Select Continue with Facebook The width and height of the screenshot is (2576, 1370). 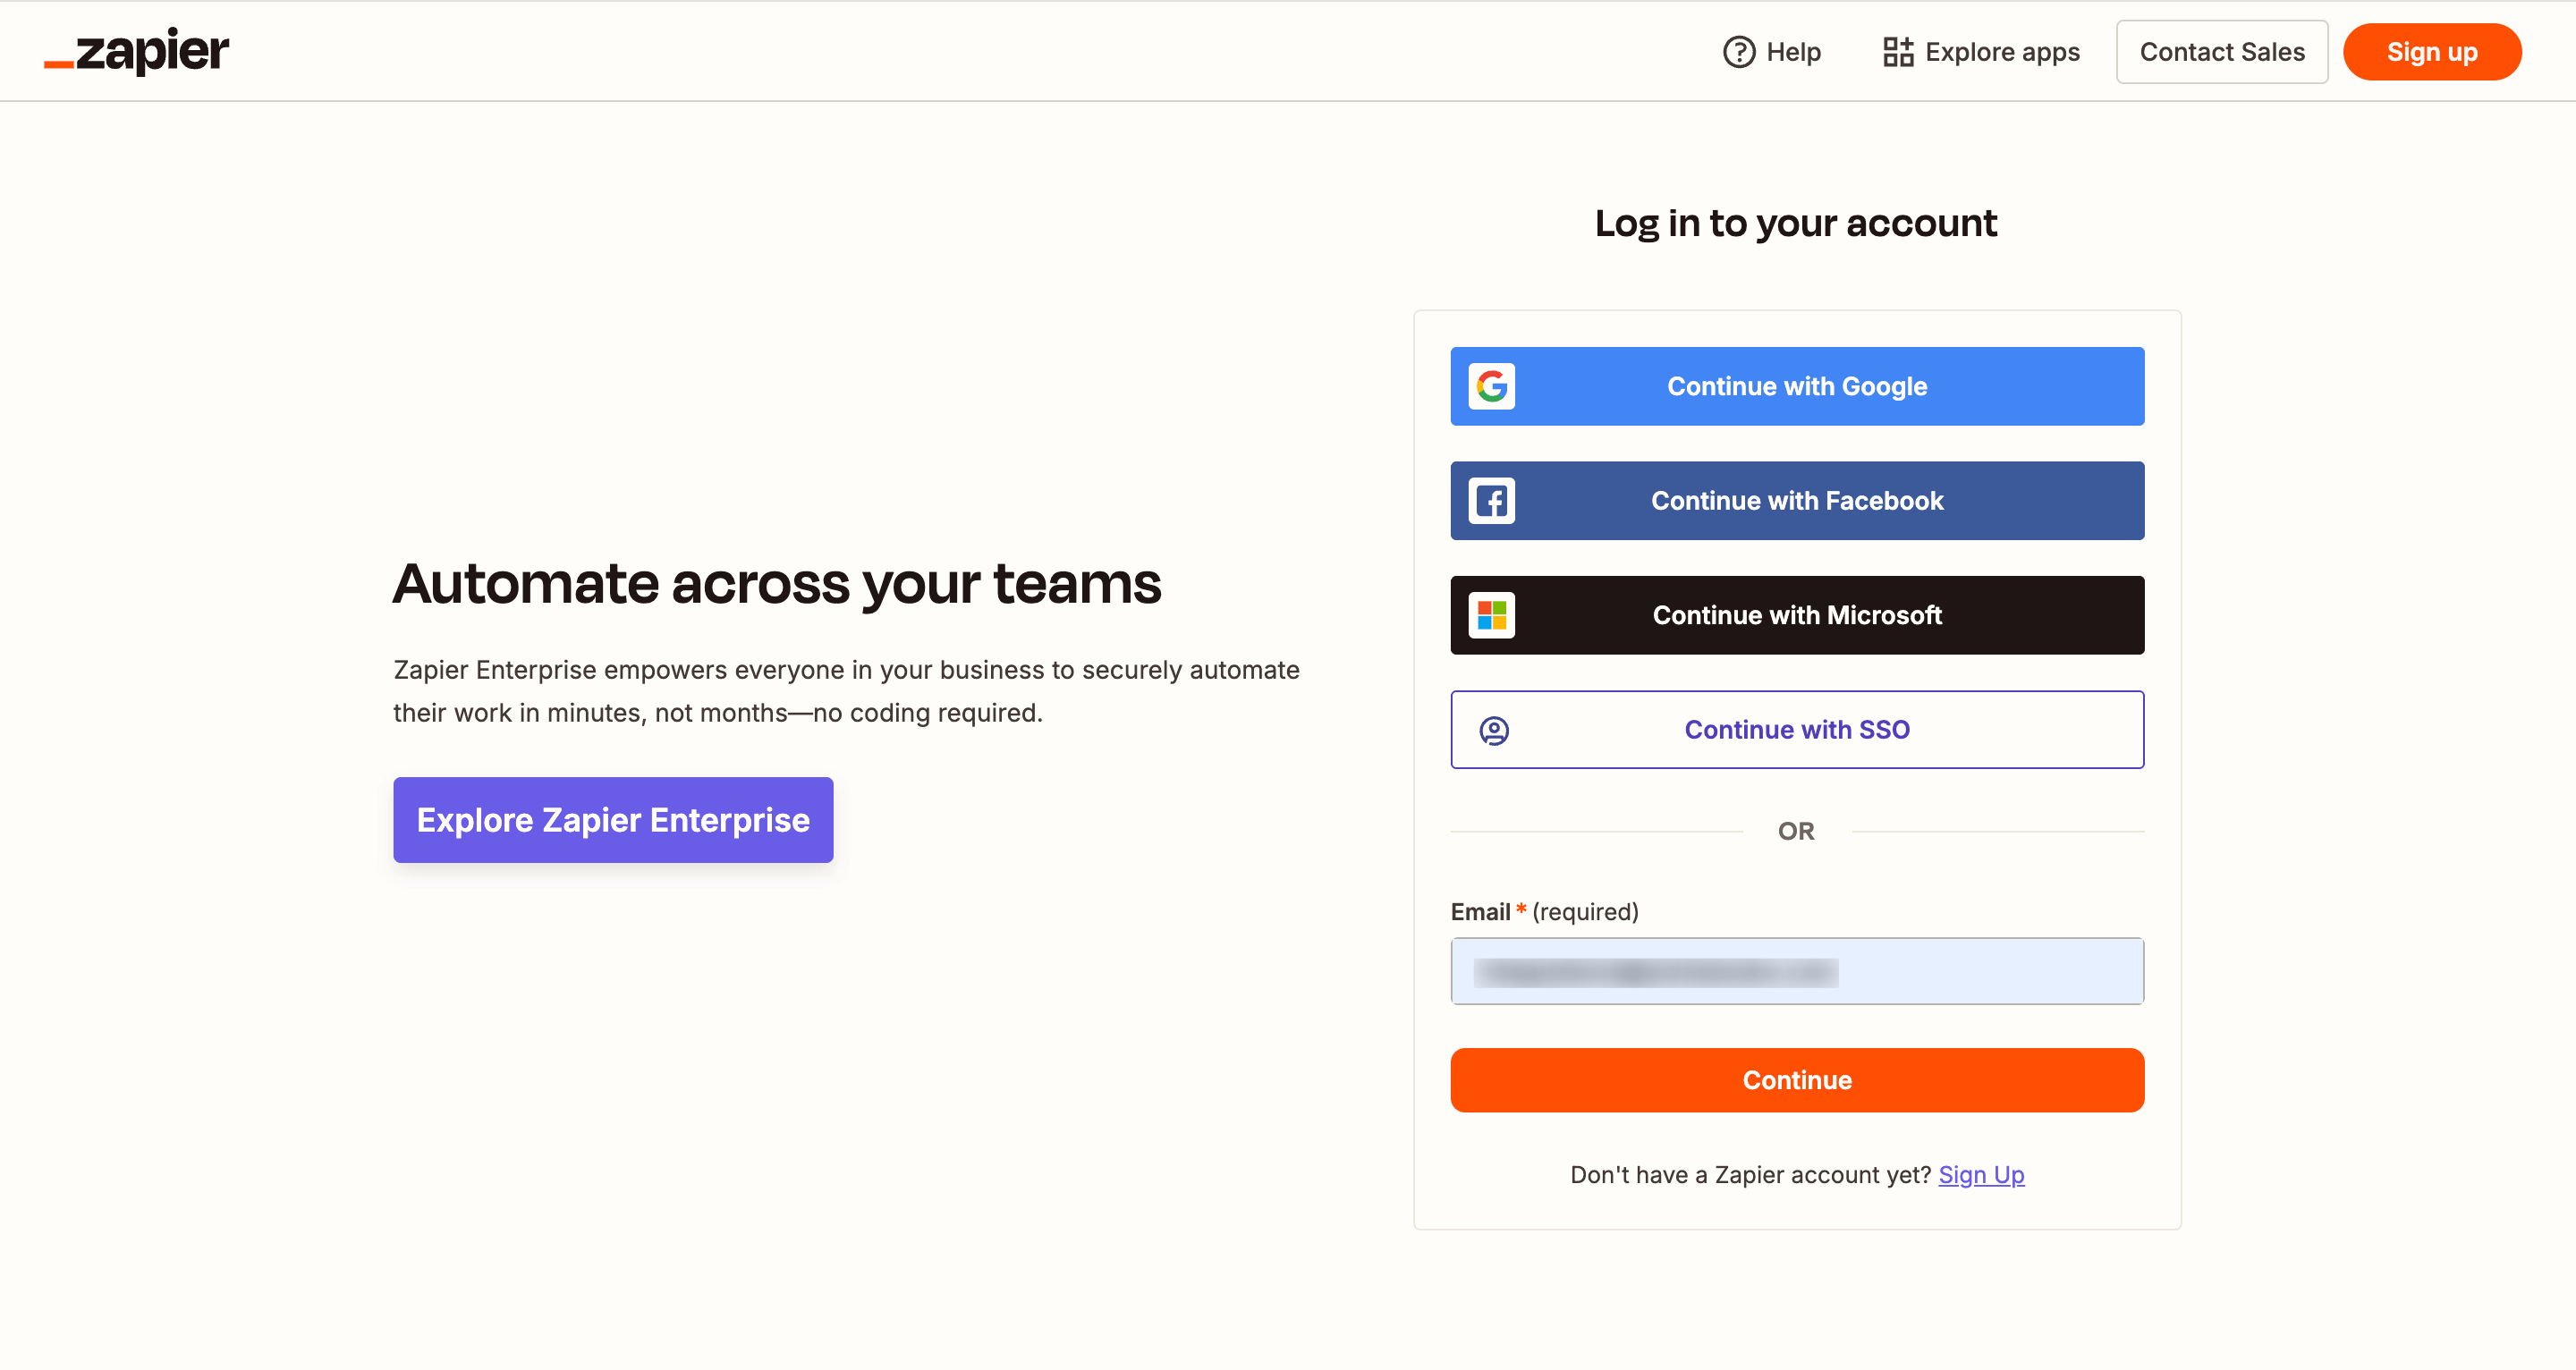(1797, 501)
